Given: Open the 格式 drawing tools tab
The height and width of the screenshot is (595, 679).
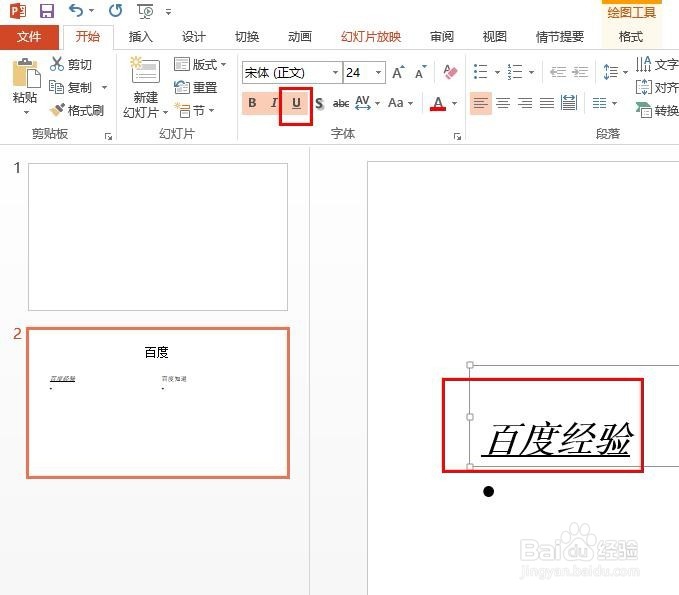Looking at the screenshot, I should [x=630, y=37].
